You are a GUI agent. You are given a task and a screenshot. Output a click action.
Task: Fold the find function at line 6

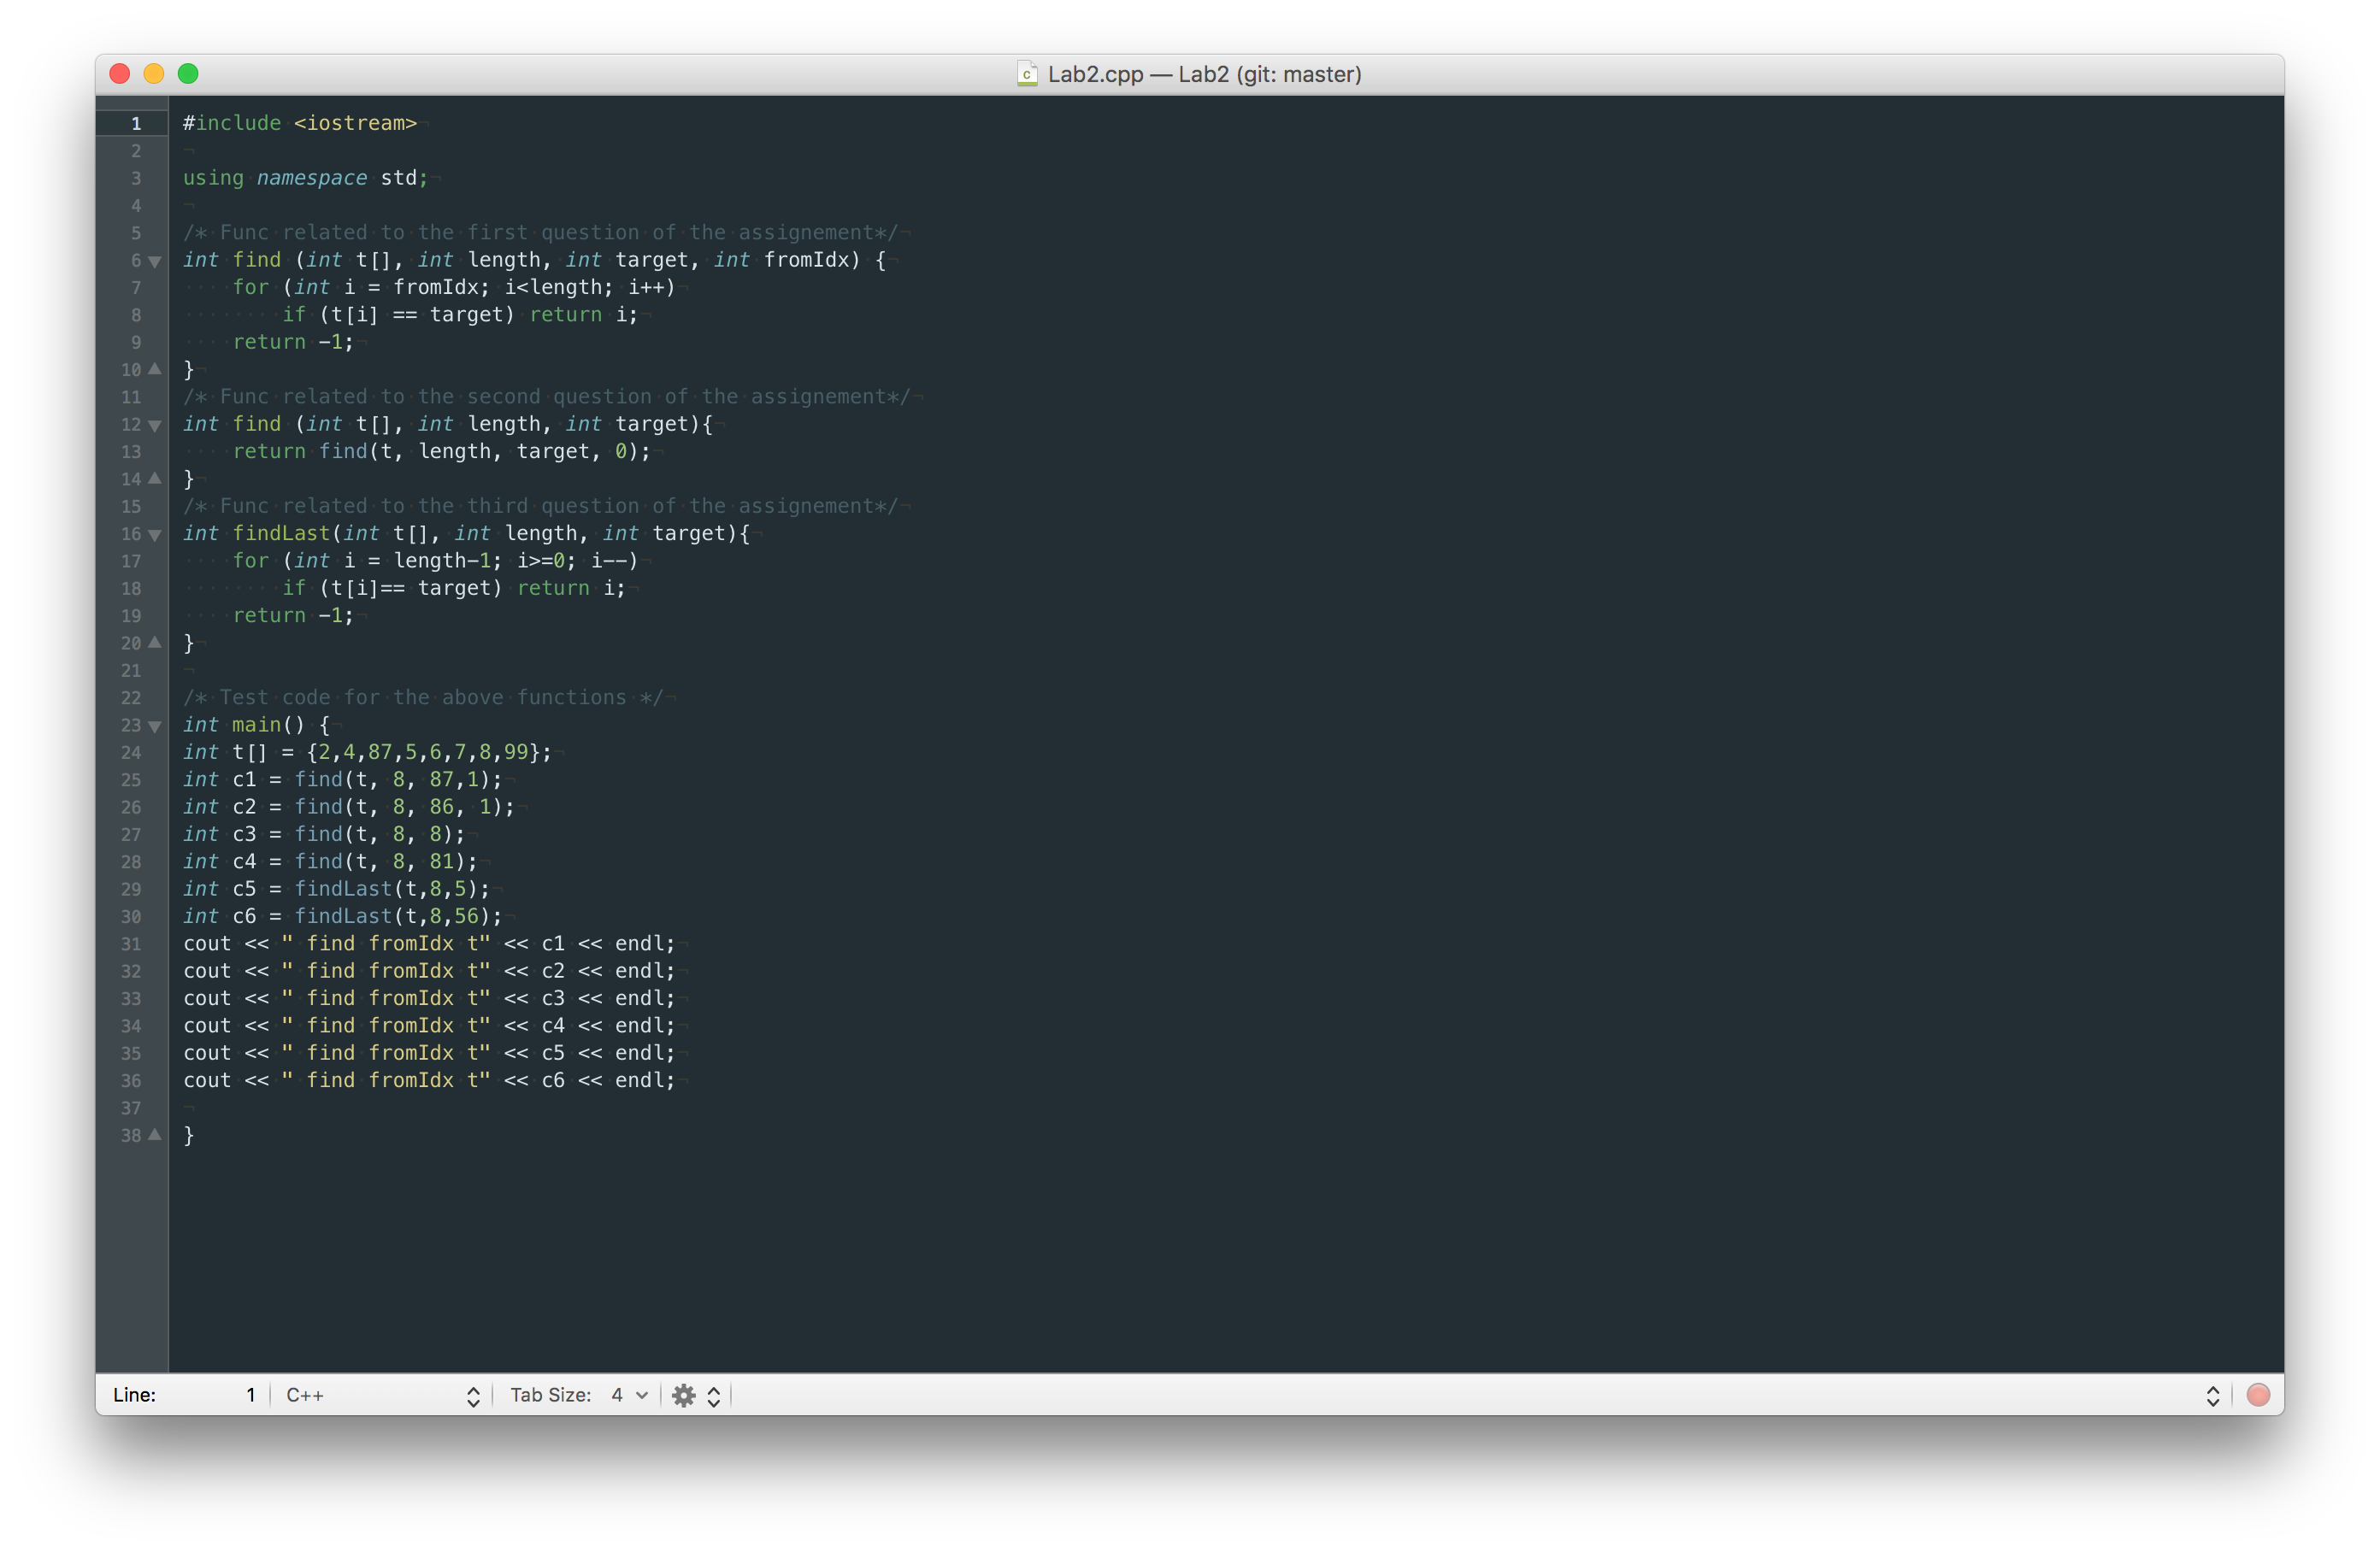coord(155,261)
